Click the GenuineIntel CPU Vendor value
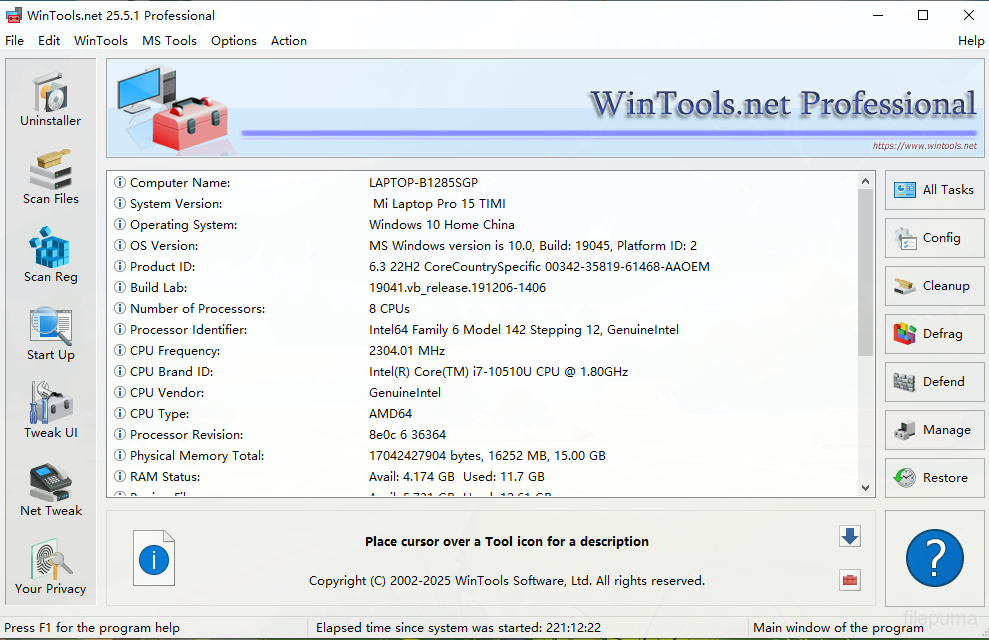 click(x=405, y=392)
